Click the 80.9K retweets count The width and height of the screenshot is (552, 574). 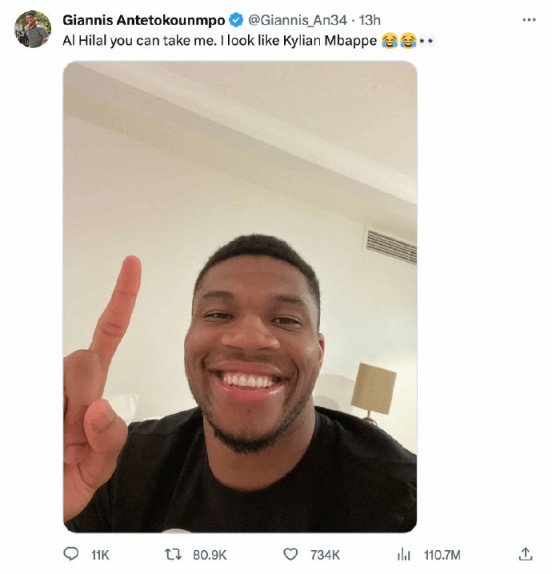coord(210,555)
